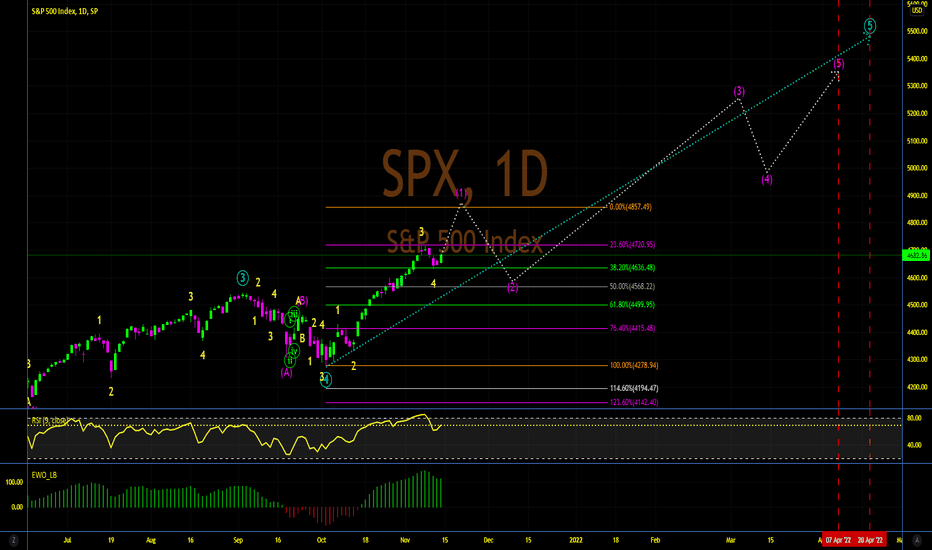Select the magenta (4) wave label
932x550 pixels.
tap(767, 179)
